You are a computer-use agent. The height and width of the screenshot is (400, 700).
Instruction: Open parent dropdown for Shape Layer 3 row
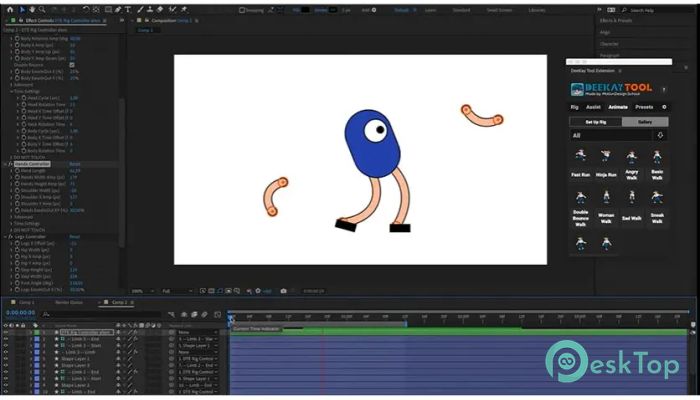pyautogui.click(x=197, y=366)
